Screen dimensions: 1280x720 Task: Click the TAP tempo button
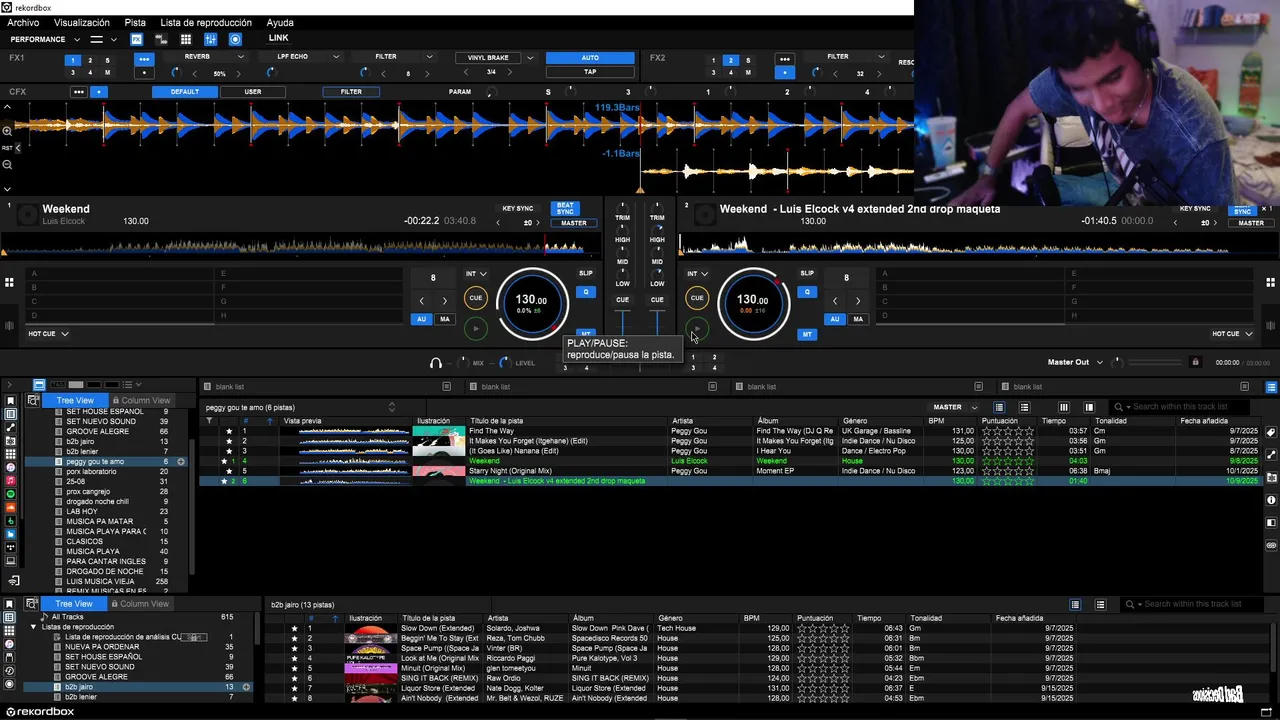pos(590,72)
